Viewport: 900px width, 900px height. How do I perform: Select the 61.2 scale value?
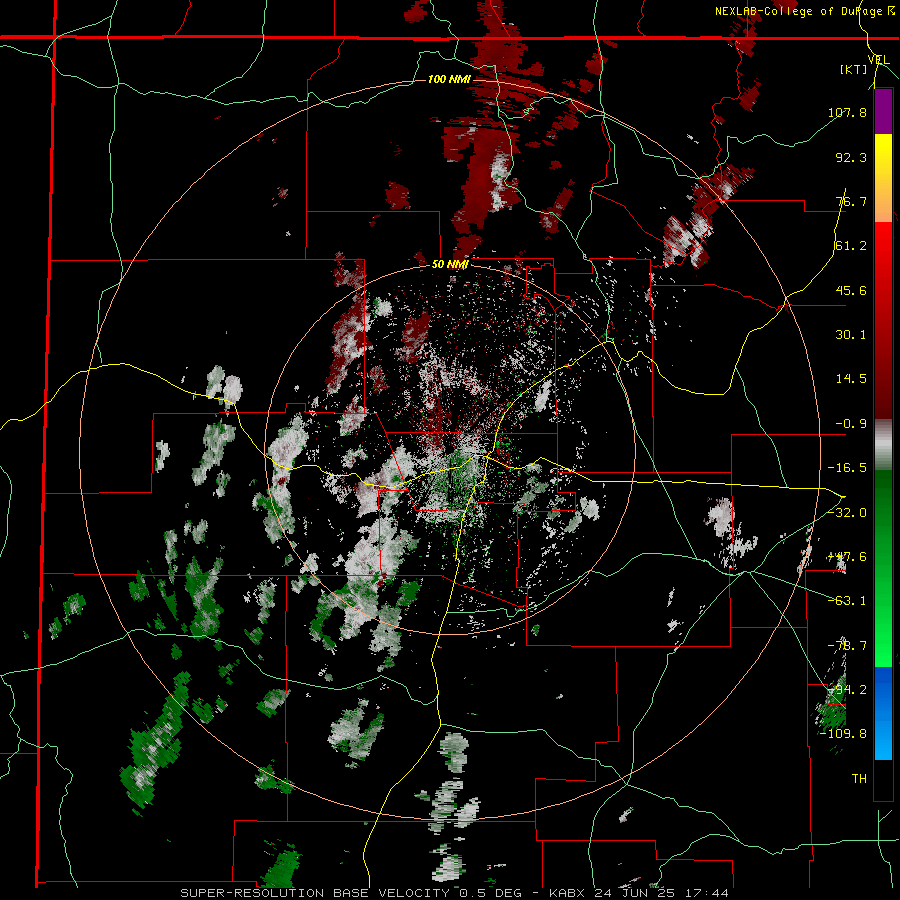851,246
